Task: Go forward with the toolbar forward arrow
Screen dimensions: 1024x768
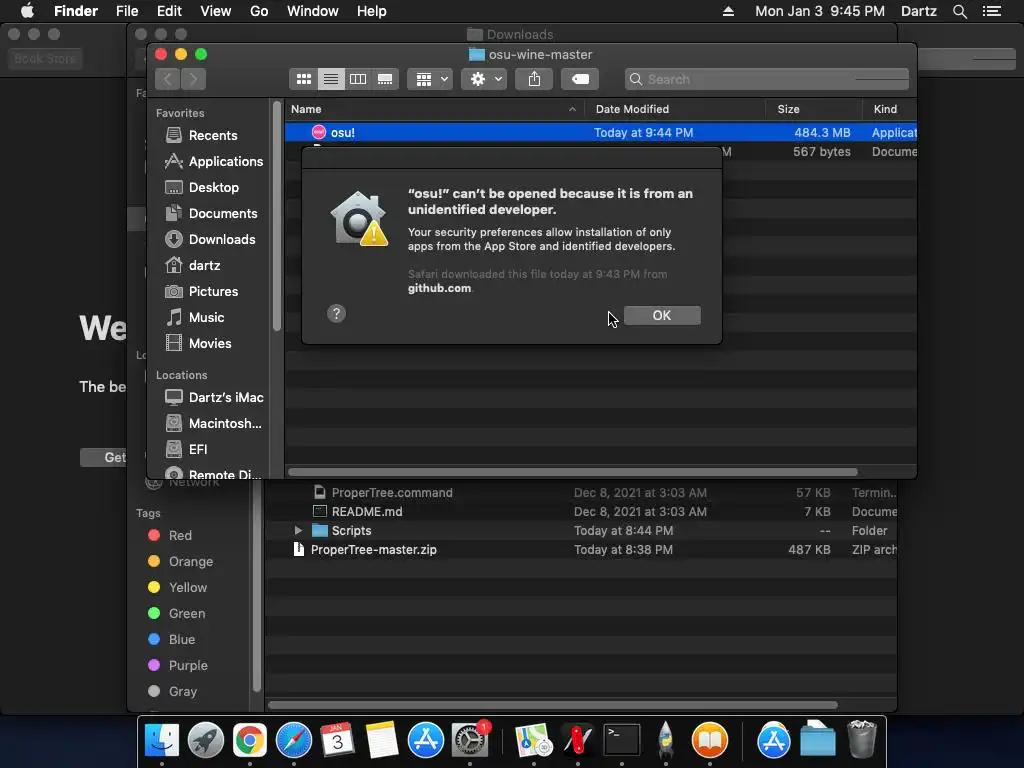Action: click(193, 79)
